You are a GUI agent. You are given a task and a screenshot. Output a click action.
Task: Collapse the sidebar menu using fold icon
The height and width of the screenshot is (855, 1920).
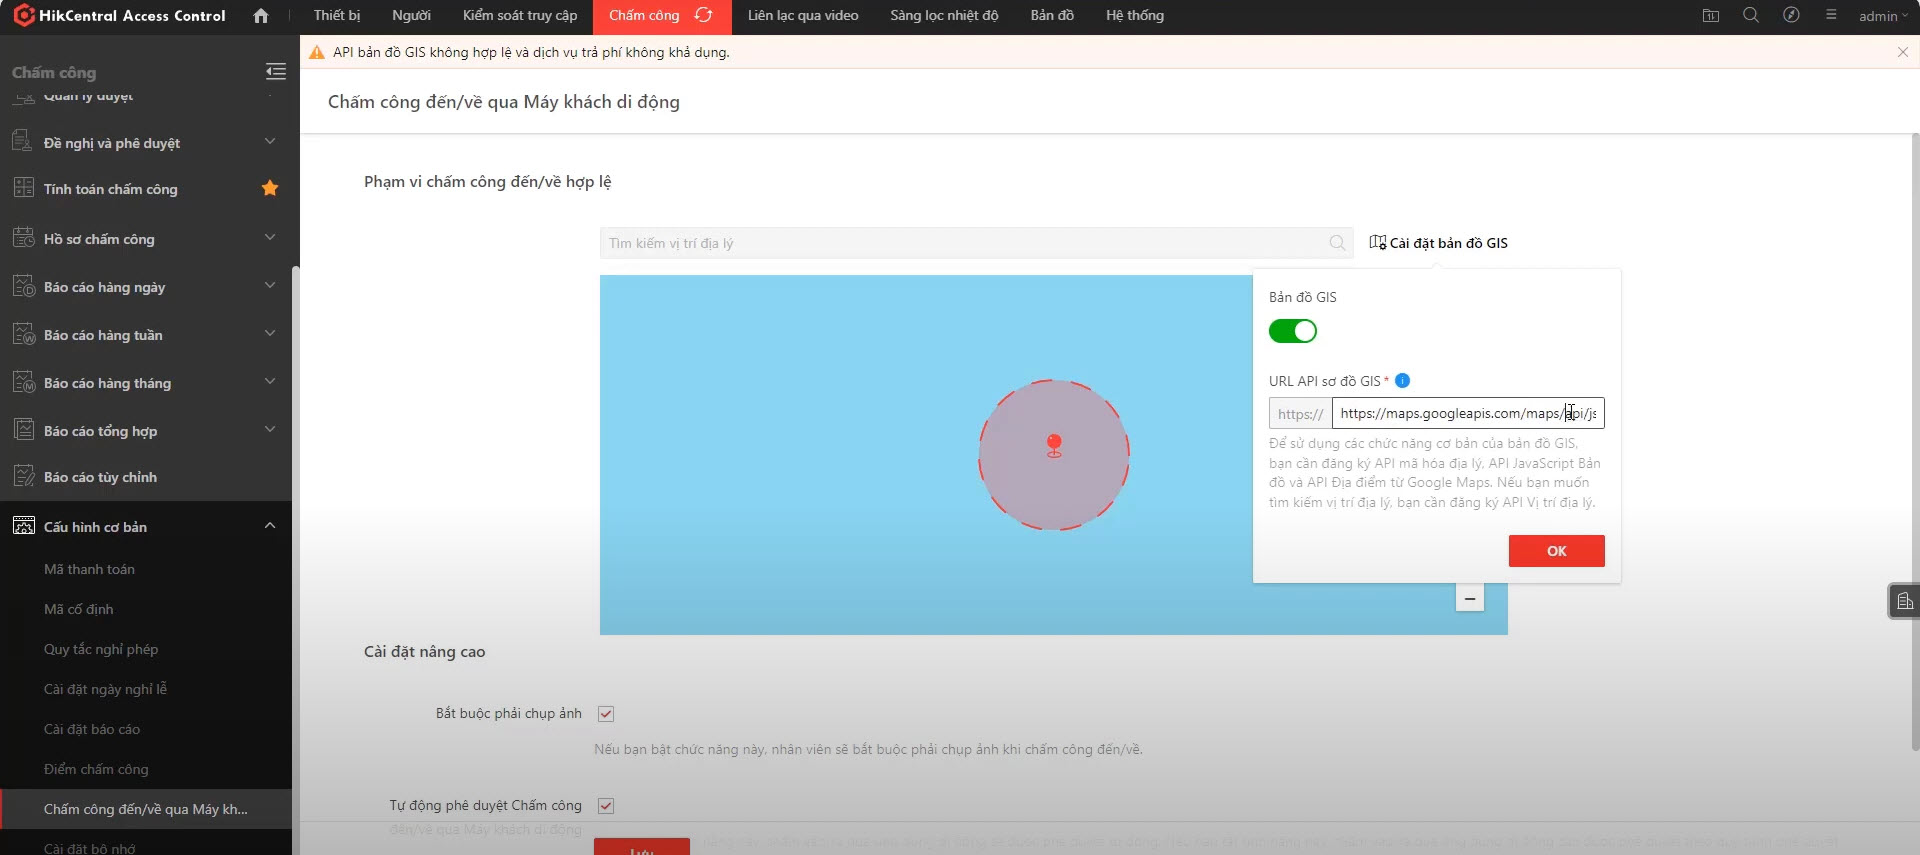point(275,72)
